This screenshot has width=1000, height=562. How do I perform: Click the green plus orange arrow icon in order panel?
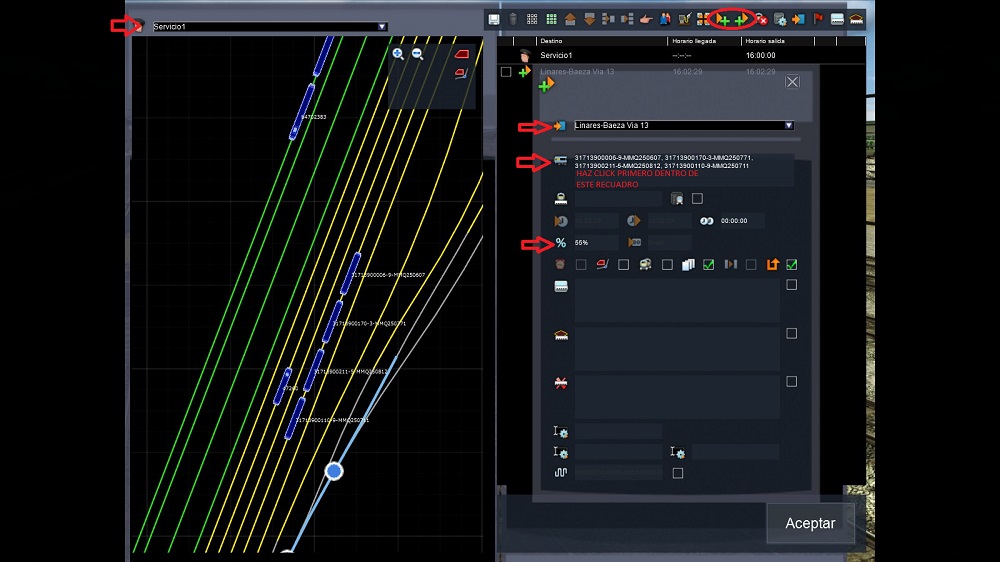[546, 84]
